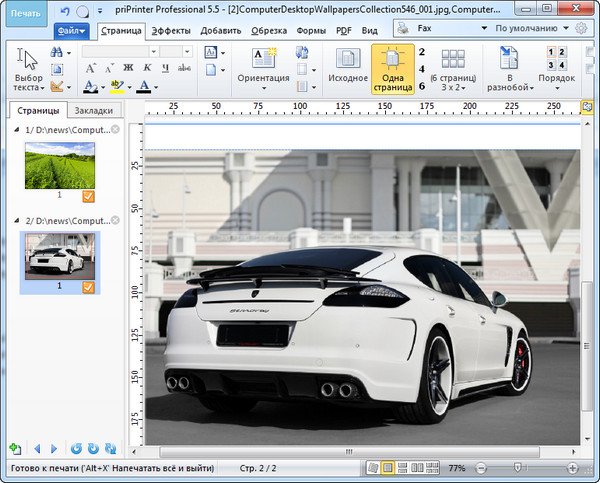Go to previous page with left arrow
Image resolution: width=600 pixels, height=483 pixels.
point(37,449)
